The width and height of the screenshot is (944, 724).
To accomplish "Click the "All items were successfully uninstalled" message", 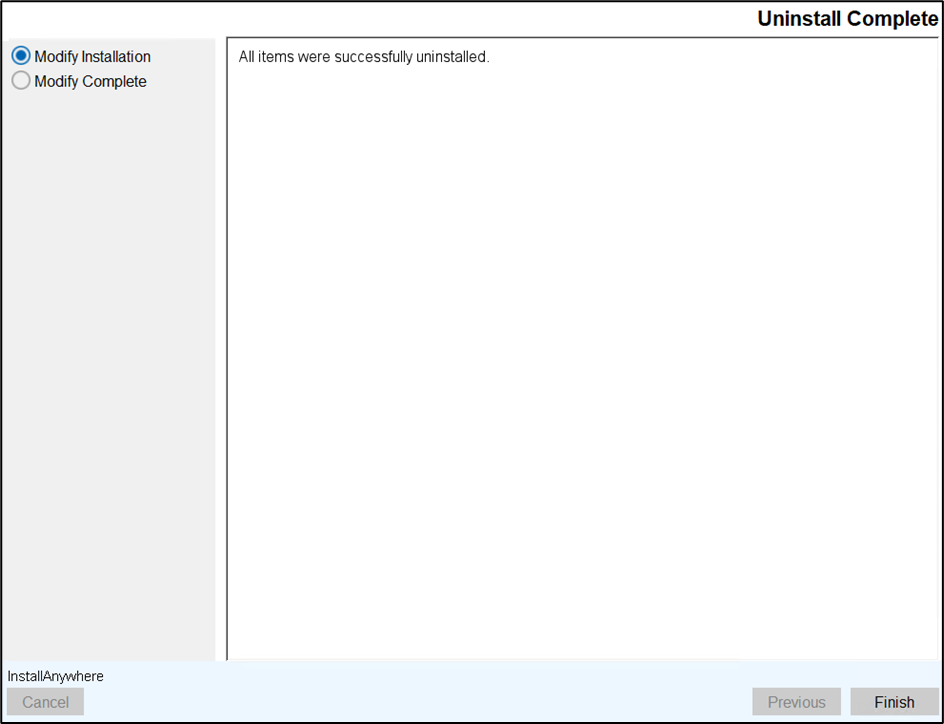I will 363,57.
